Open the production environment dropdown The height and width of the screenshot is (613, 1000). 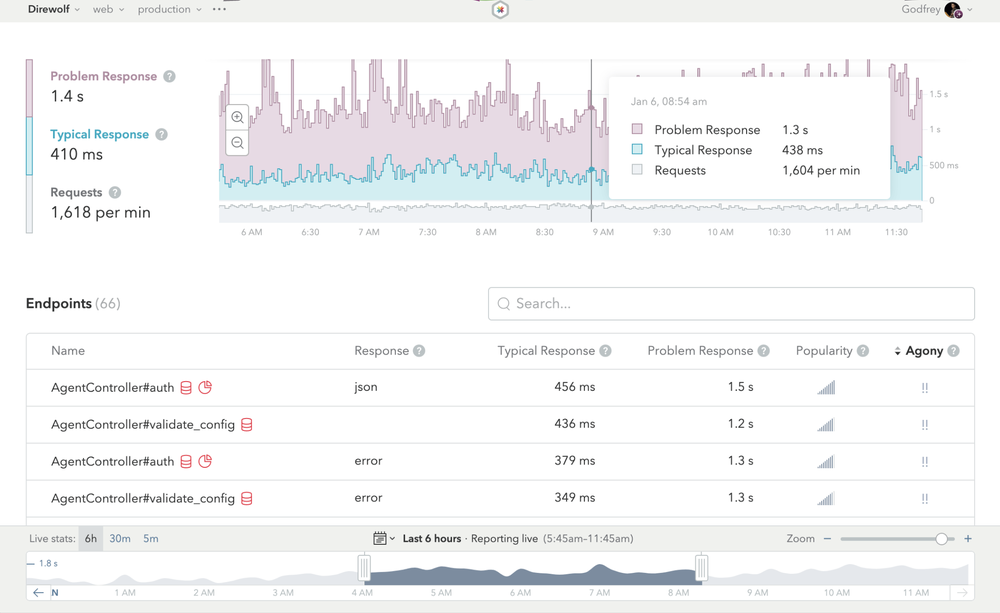click(x=170, y=9)
